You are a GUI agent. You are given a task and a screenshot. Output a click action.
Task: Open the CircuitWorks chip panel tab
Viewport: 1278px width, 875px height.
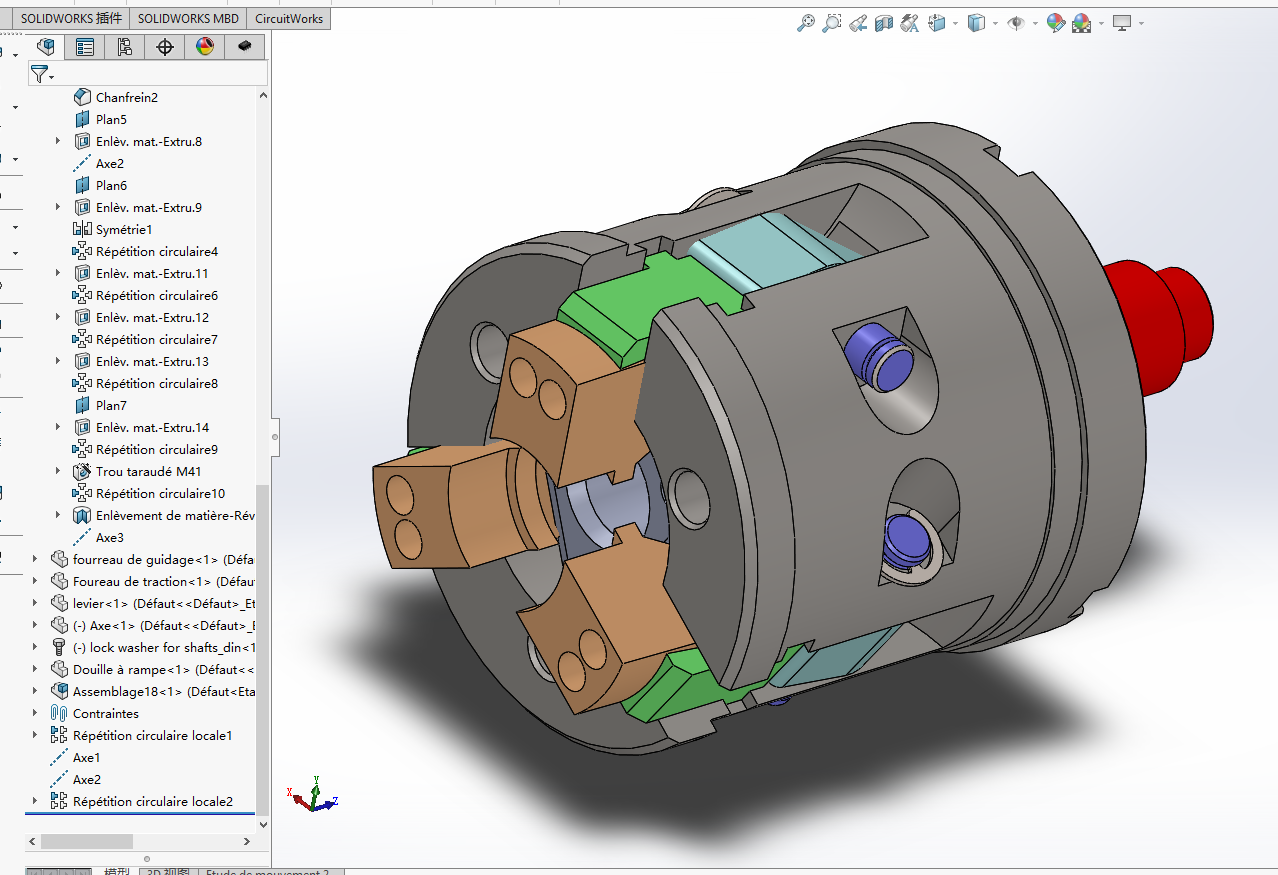coord(245,46)
